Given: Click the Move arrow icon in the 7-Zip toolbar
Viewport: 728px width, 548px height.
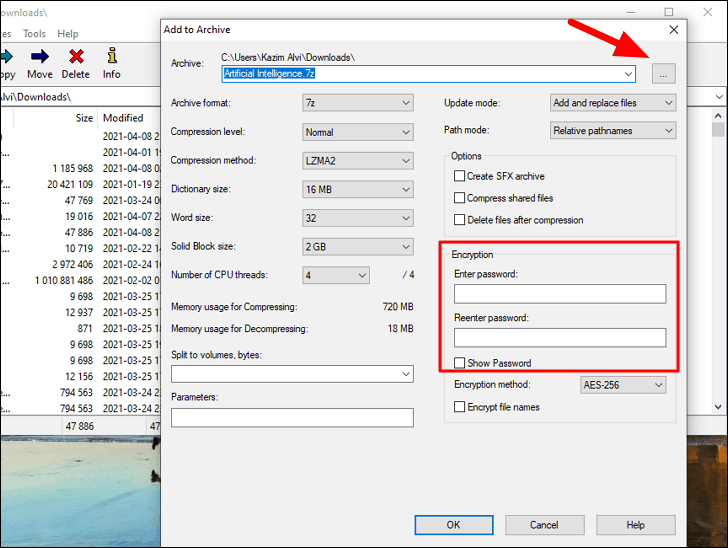Looking at the screenshot, I should pyautogui.click(x=40, y=57).
